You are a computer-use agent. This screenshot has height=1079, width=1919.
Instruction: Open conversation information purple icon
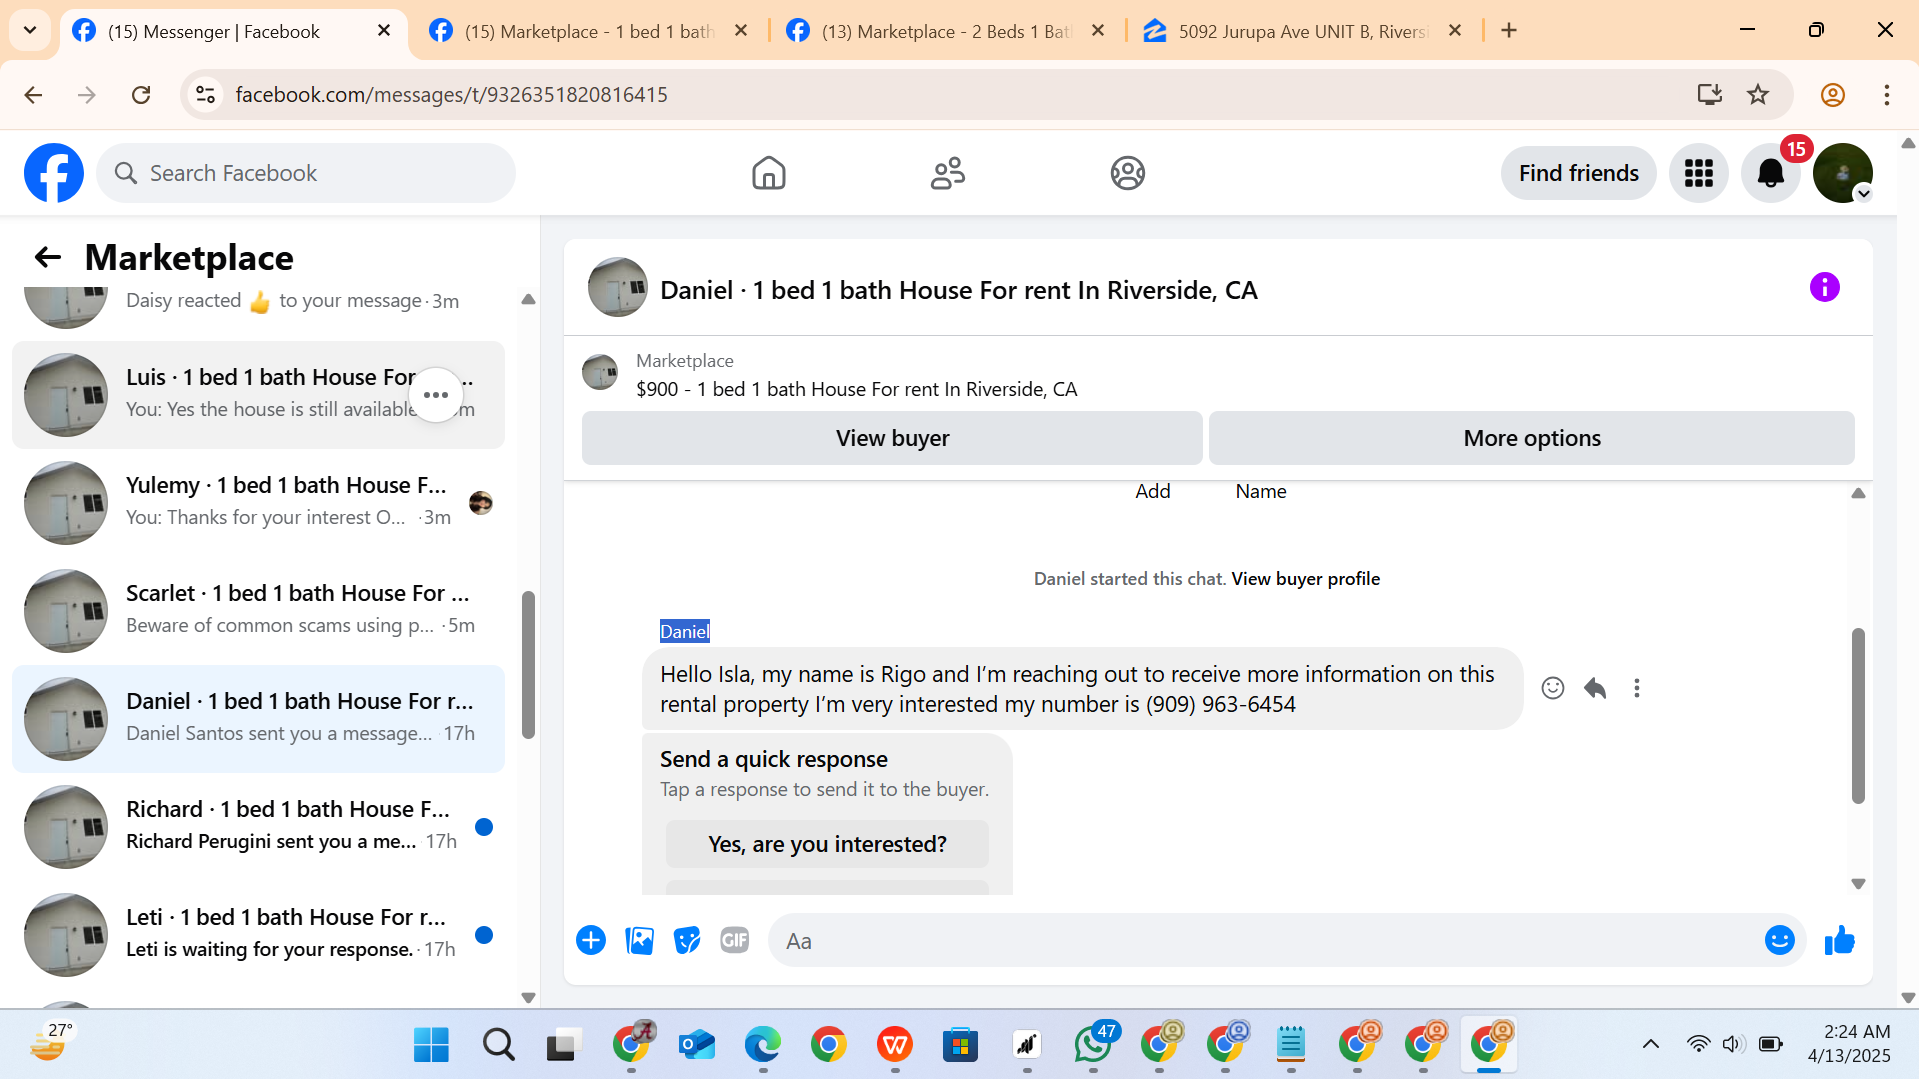(x=1824, y=288)
